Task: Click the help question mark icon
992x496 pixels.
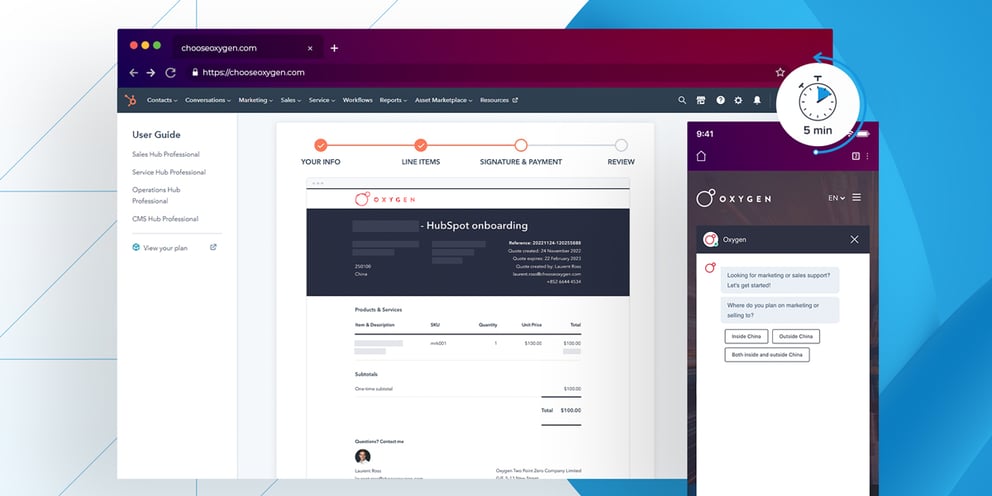Action: tap(719, 100)
